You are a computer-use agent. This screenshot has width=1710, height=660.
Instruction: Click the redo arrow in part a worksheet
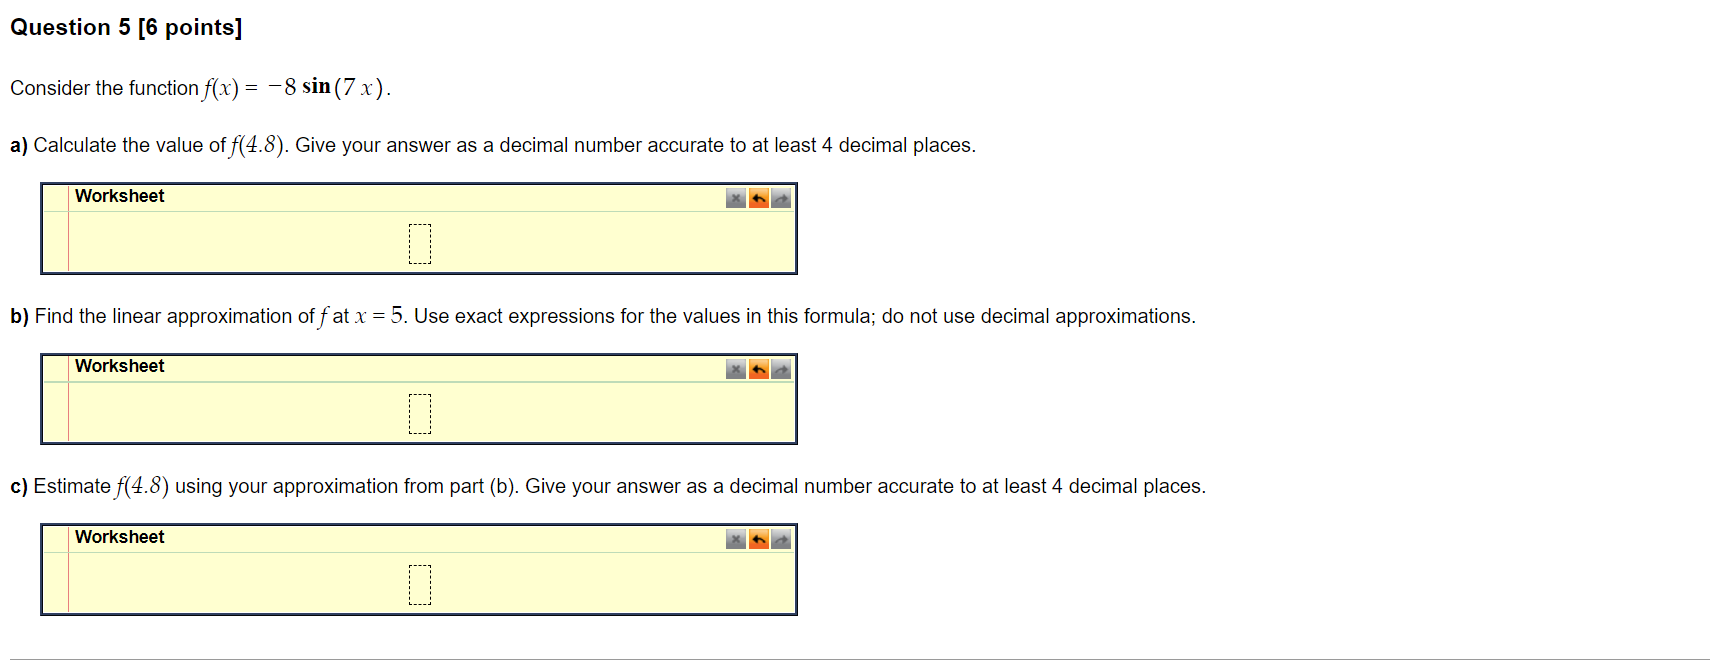coord(781,199)
